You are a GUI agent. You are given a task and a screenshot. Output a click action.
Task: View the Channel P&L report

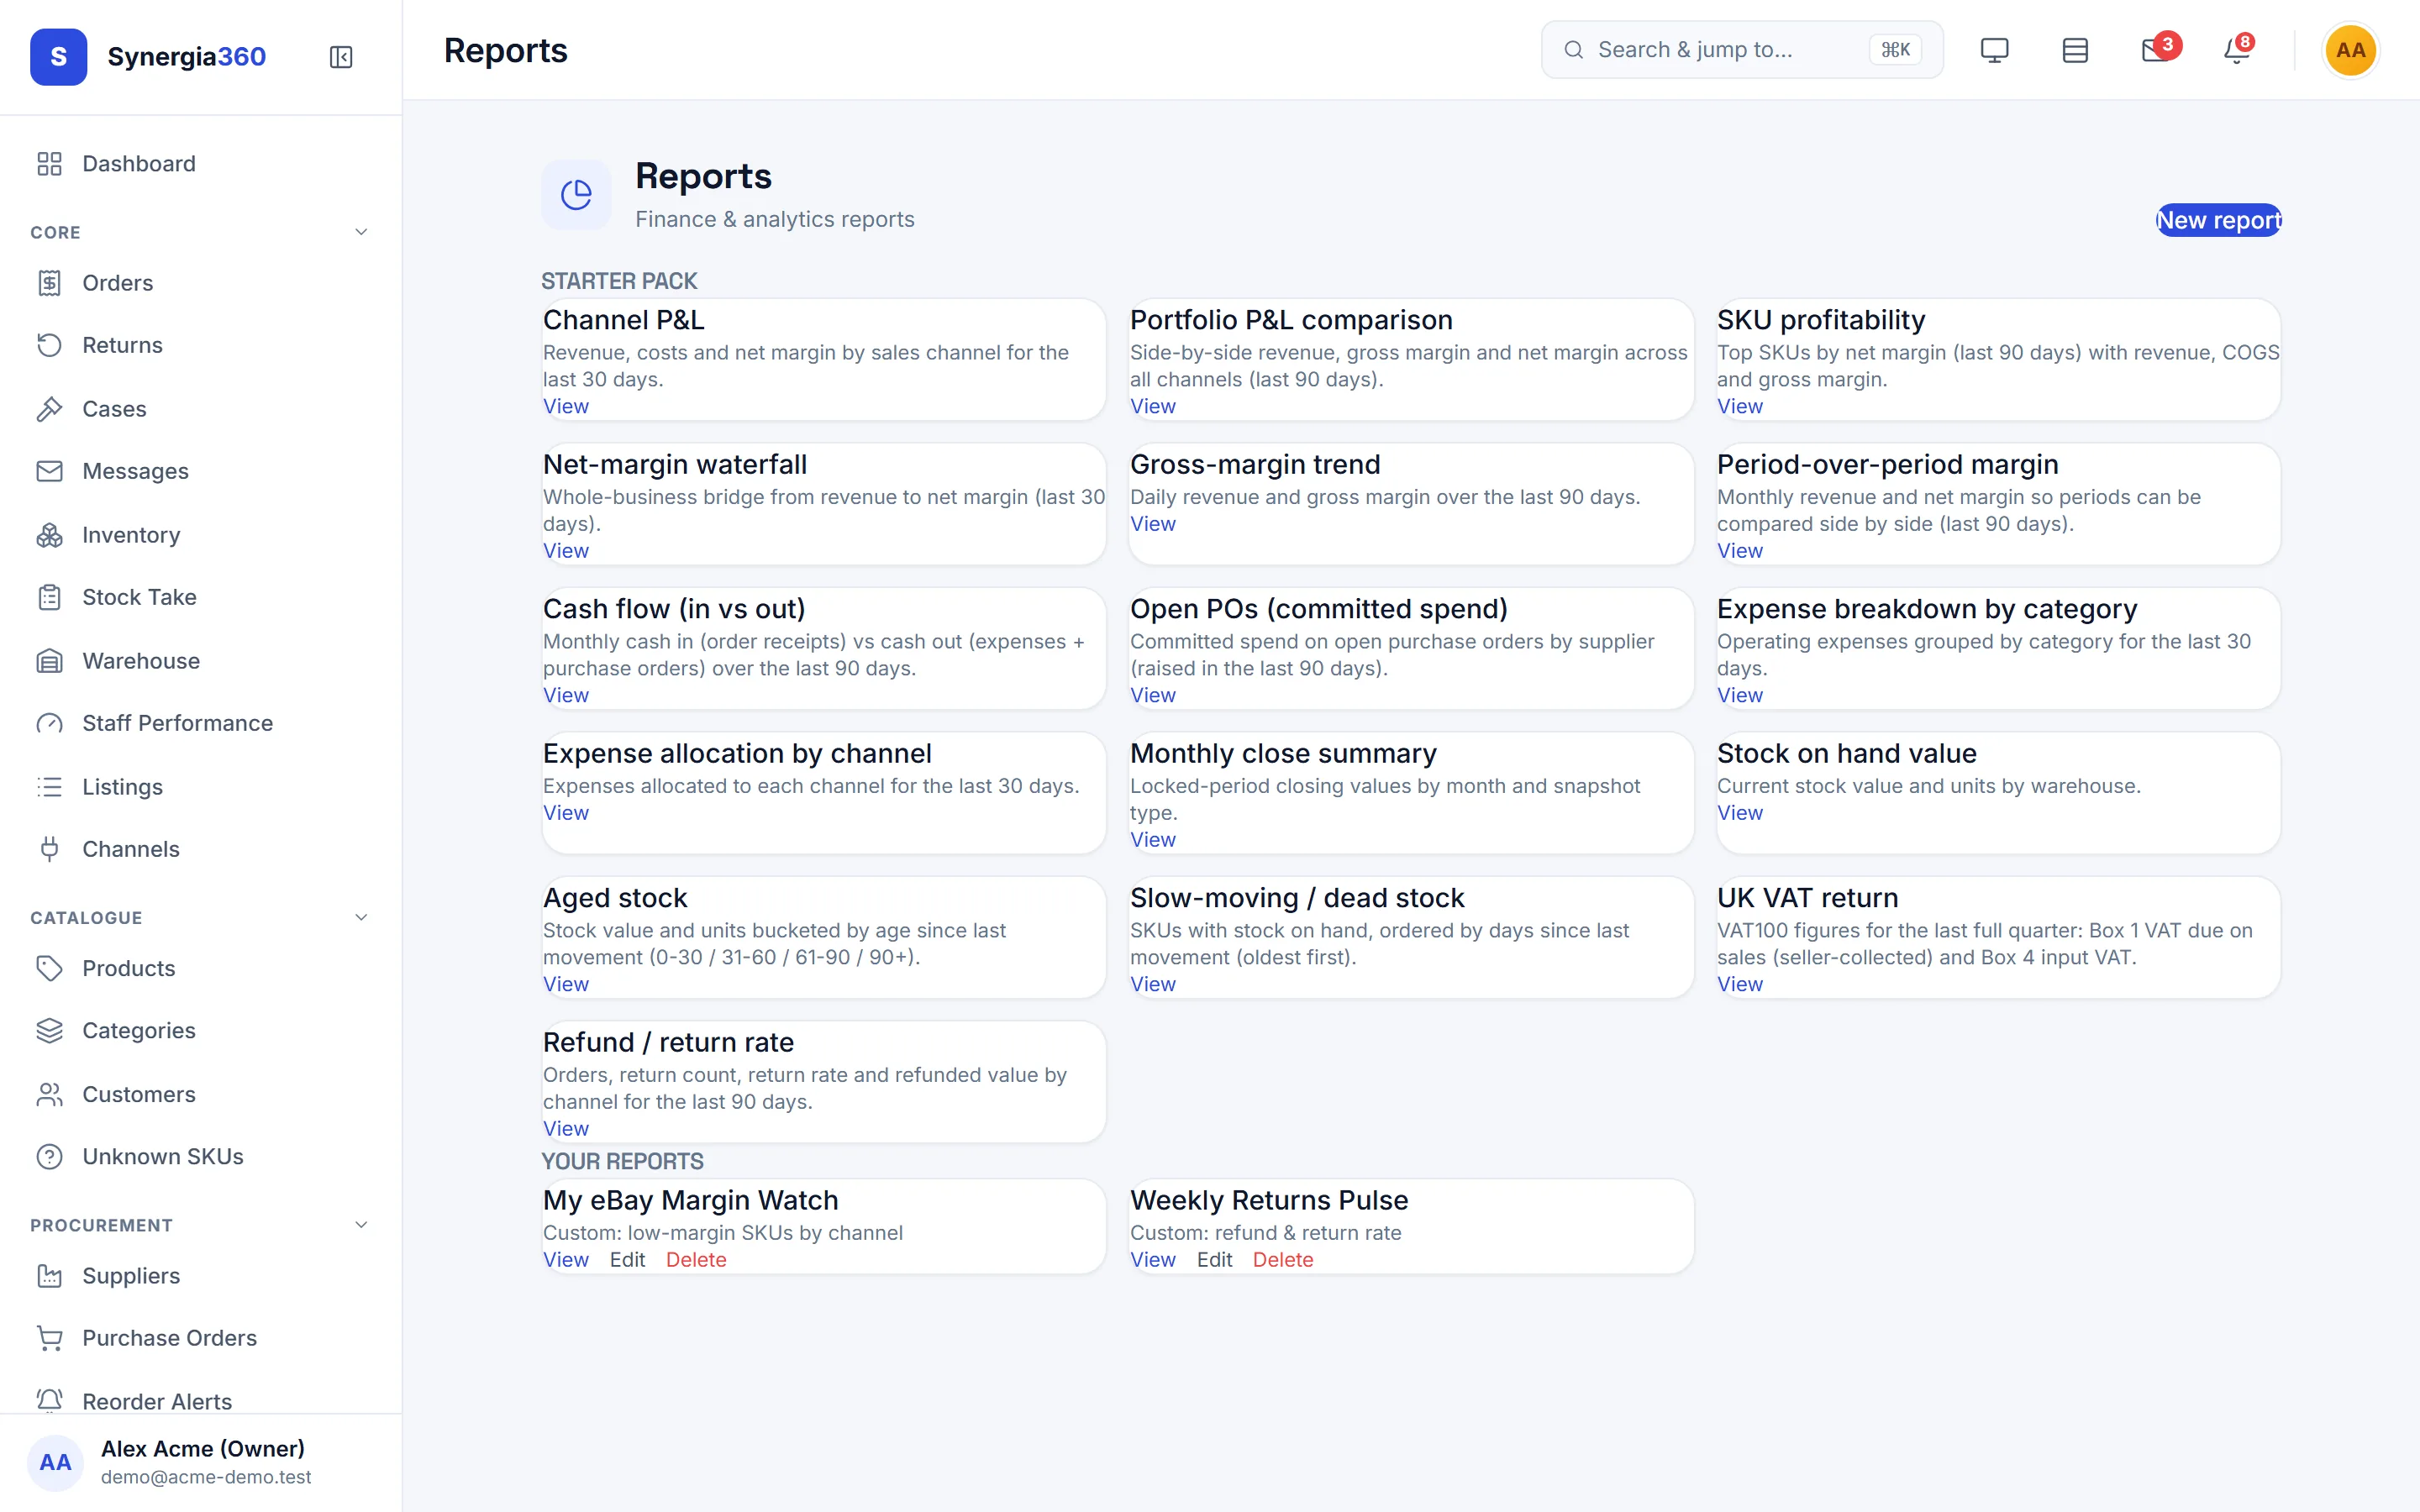point(565,406)
